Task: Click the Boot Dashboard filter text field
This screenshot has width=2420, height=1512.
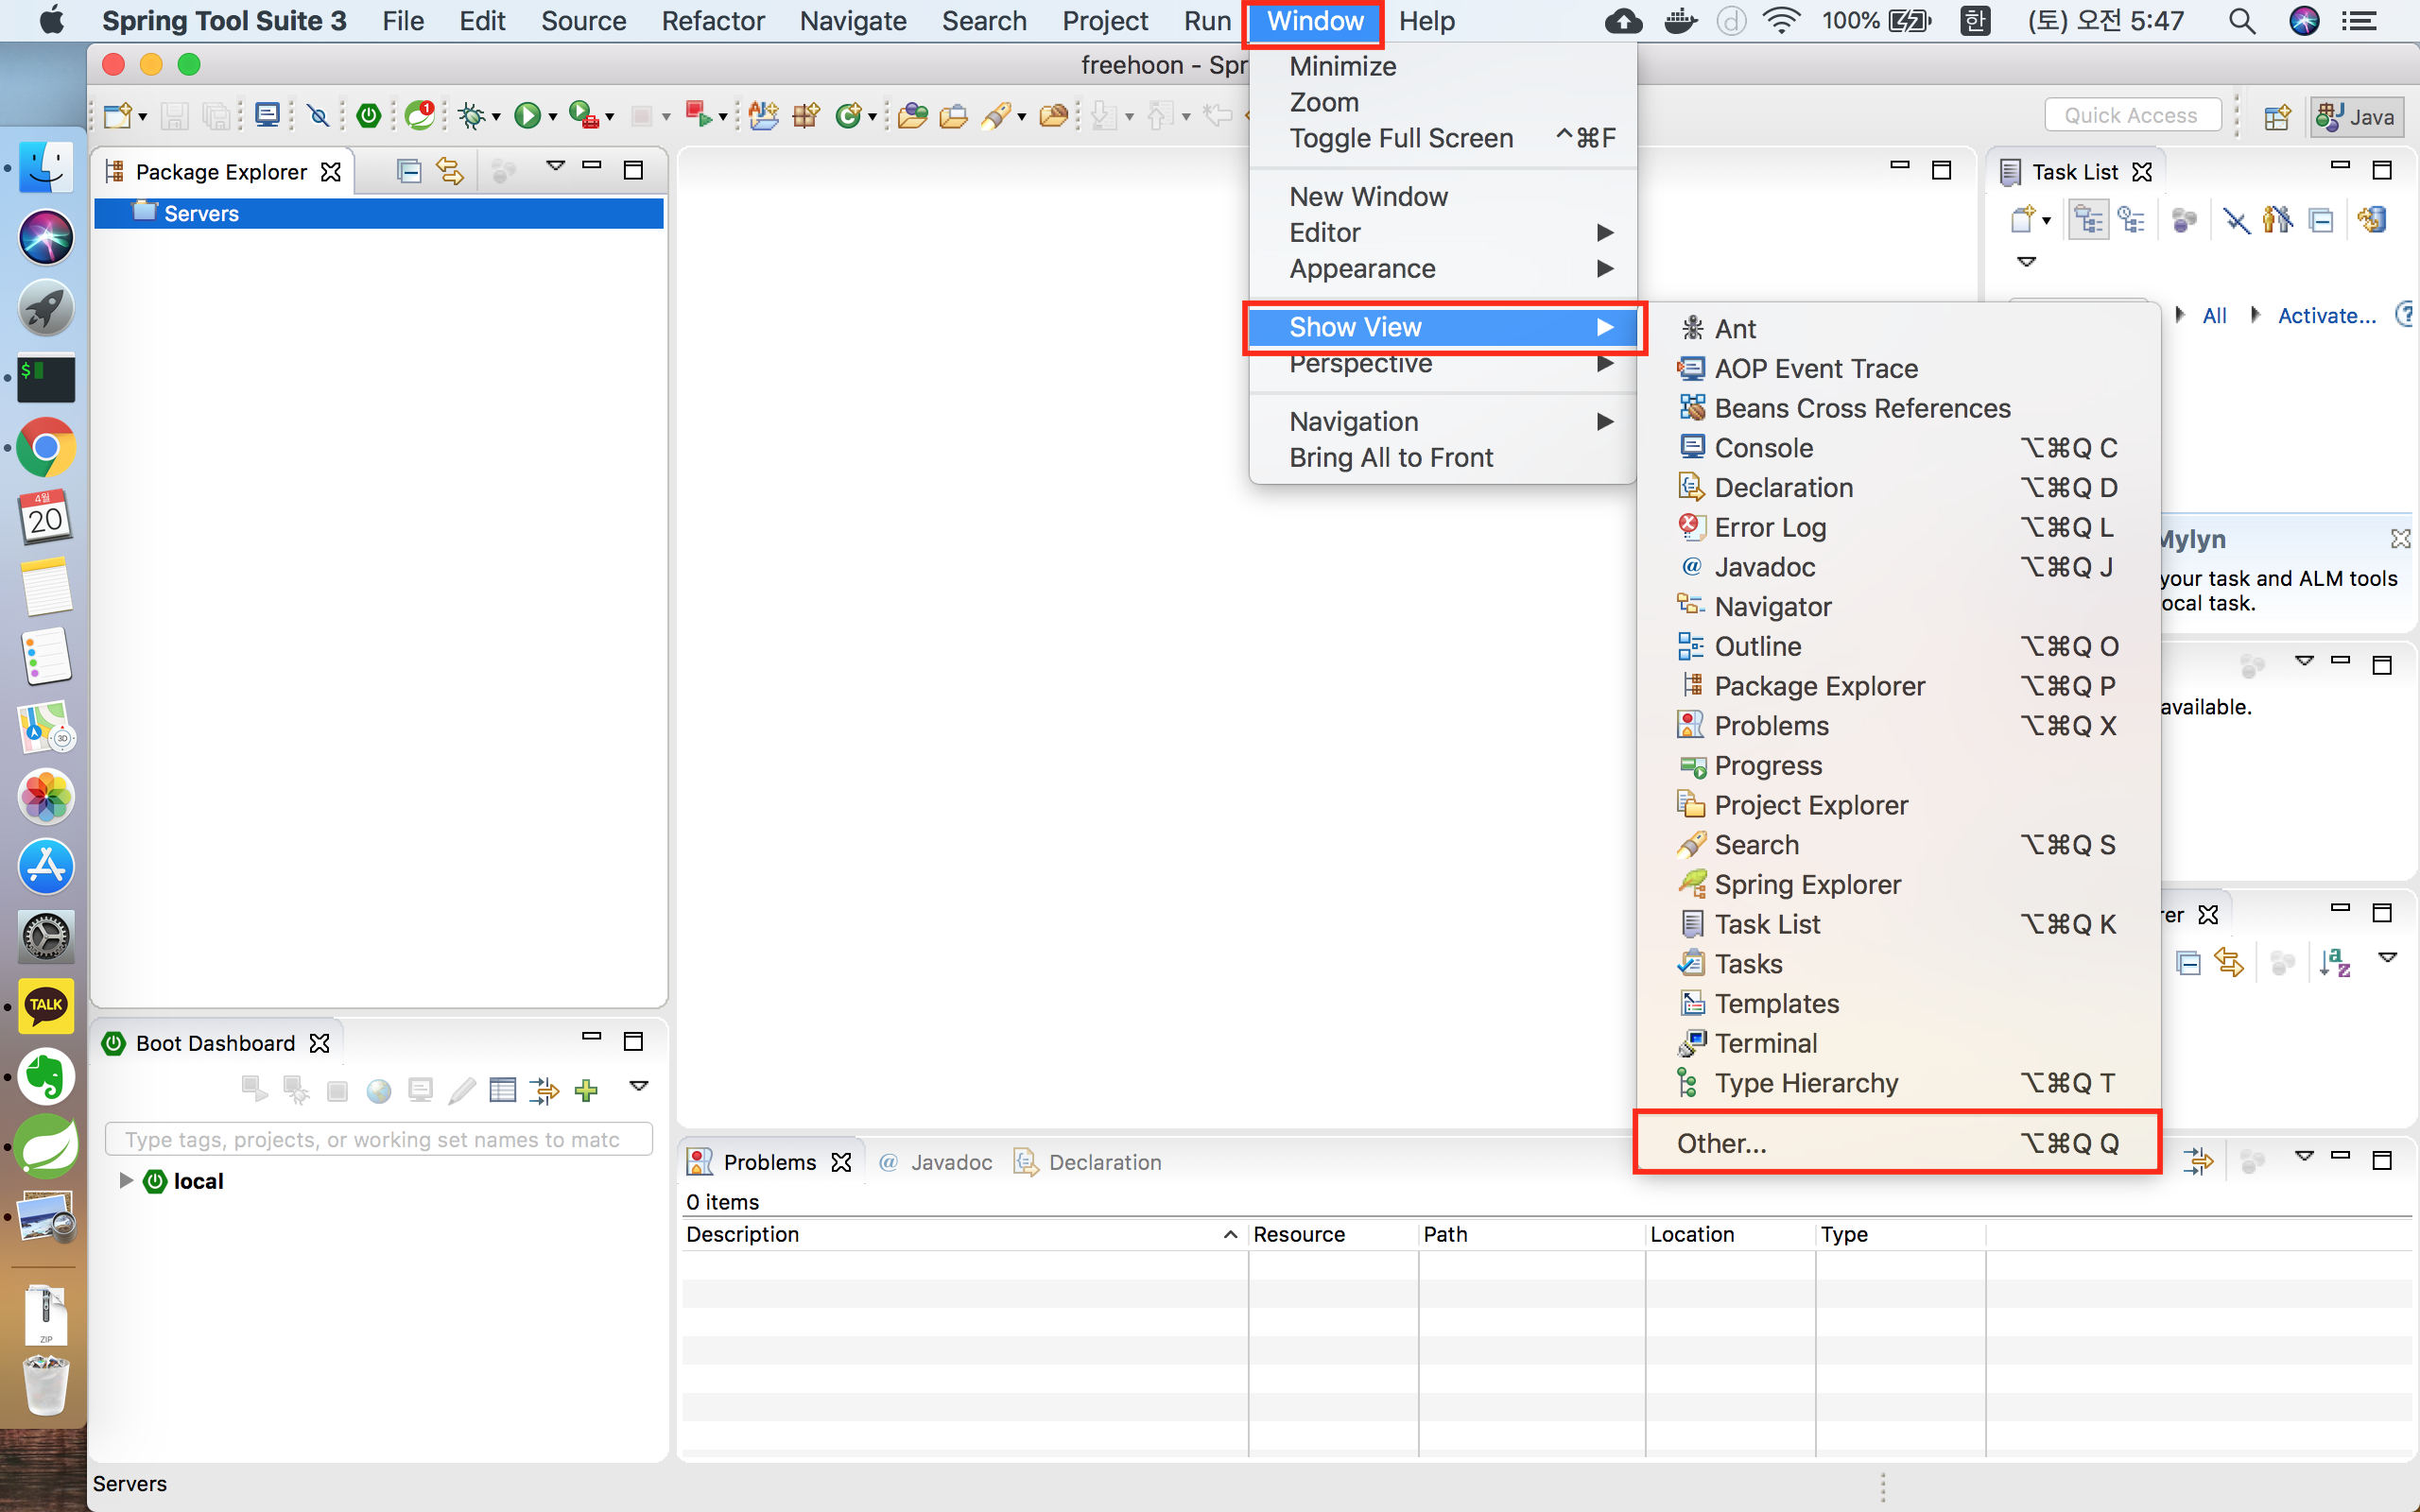Action: 378,1140
